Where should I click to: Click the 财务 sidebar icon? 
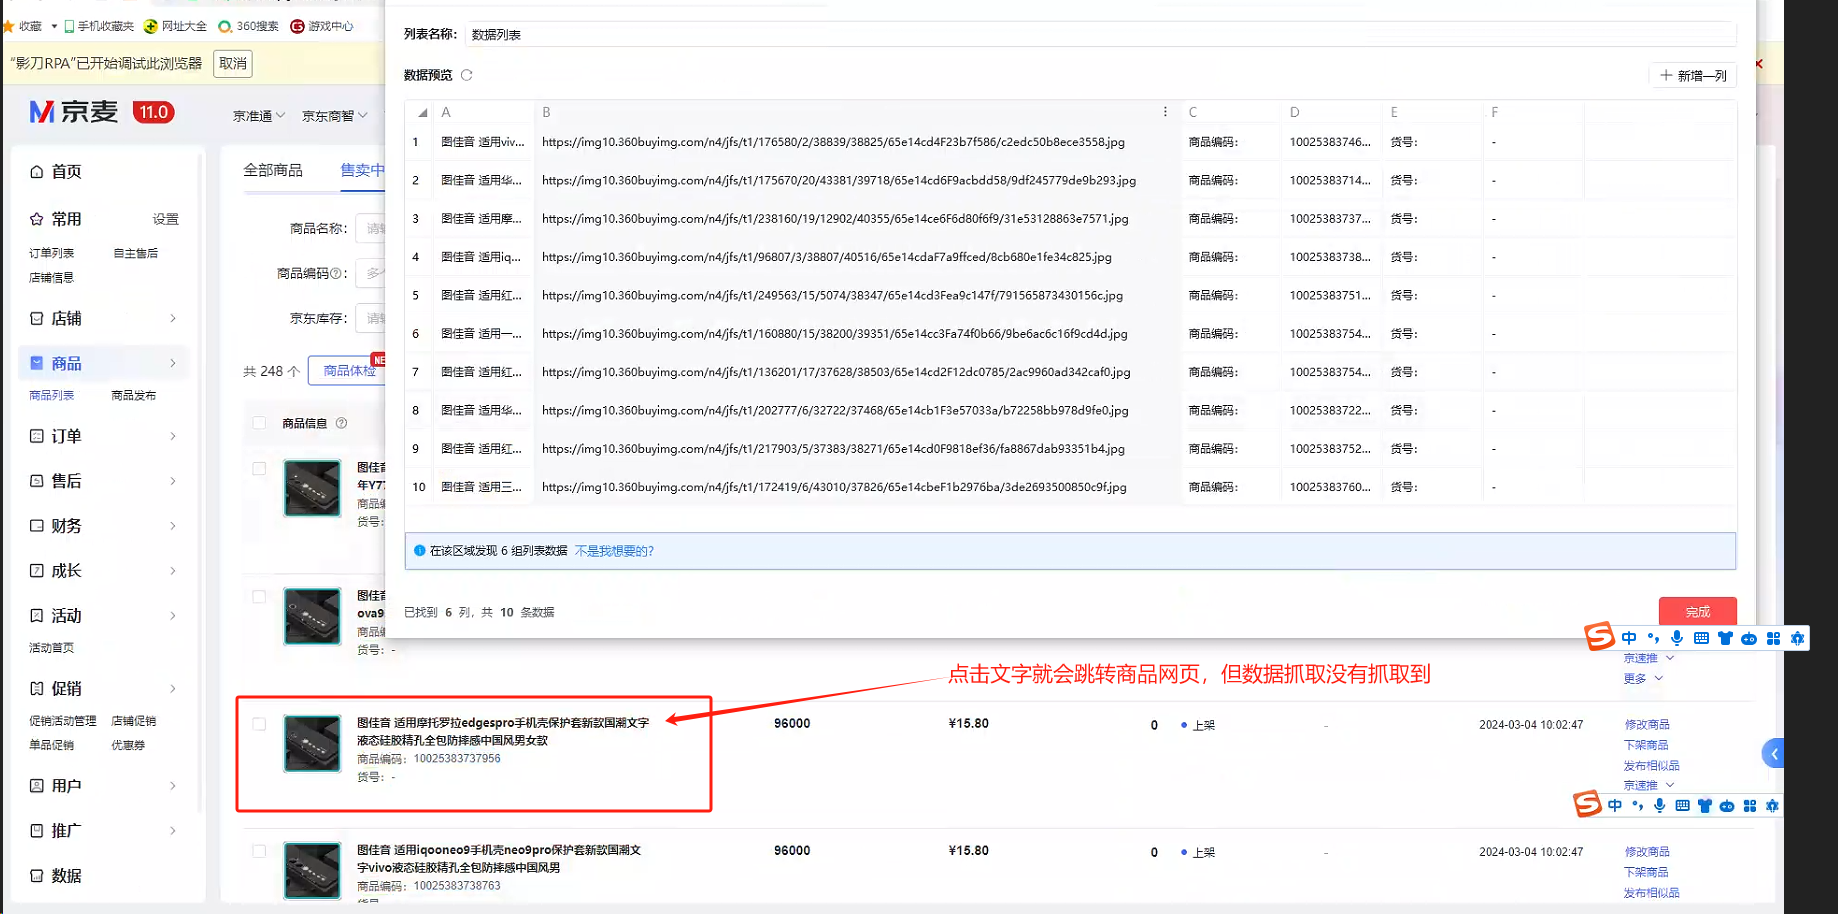(x=37, y=526)
